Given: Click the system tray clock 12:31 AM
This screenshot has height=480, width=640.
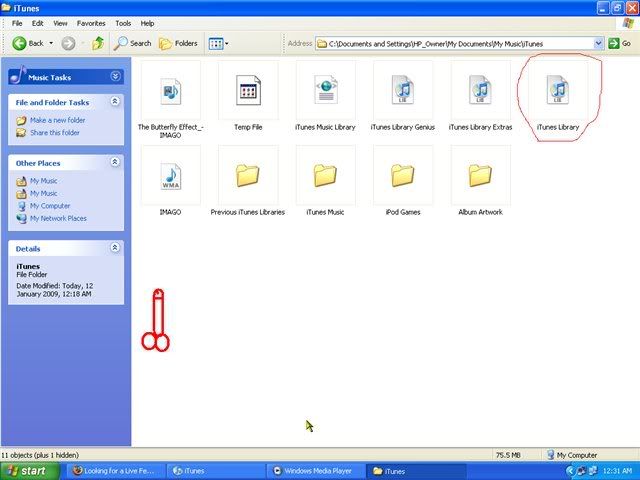Looking at the screenshot, I should (x=617, y=471).
